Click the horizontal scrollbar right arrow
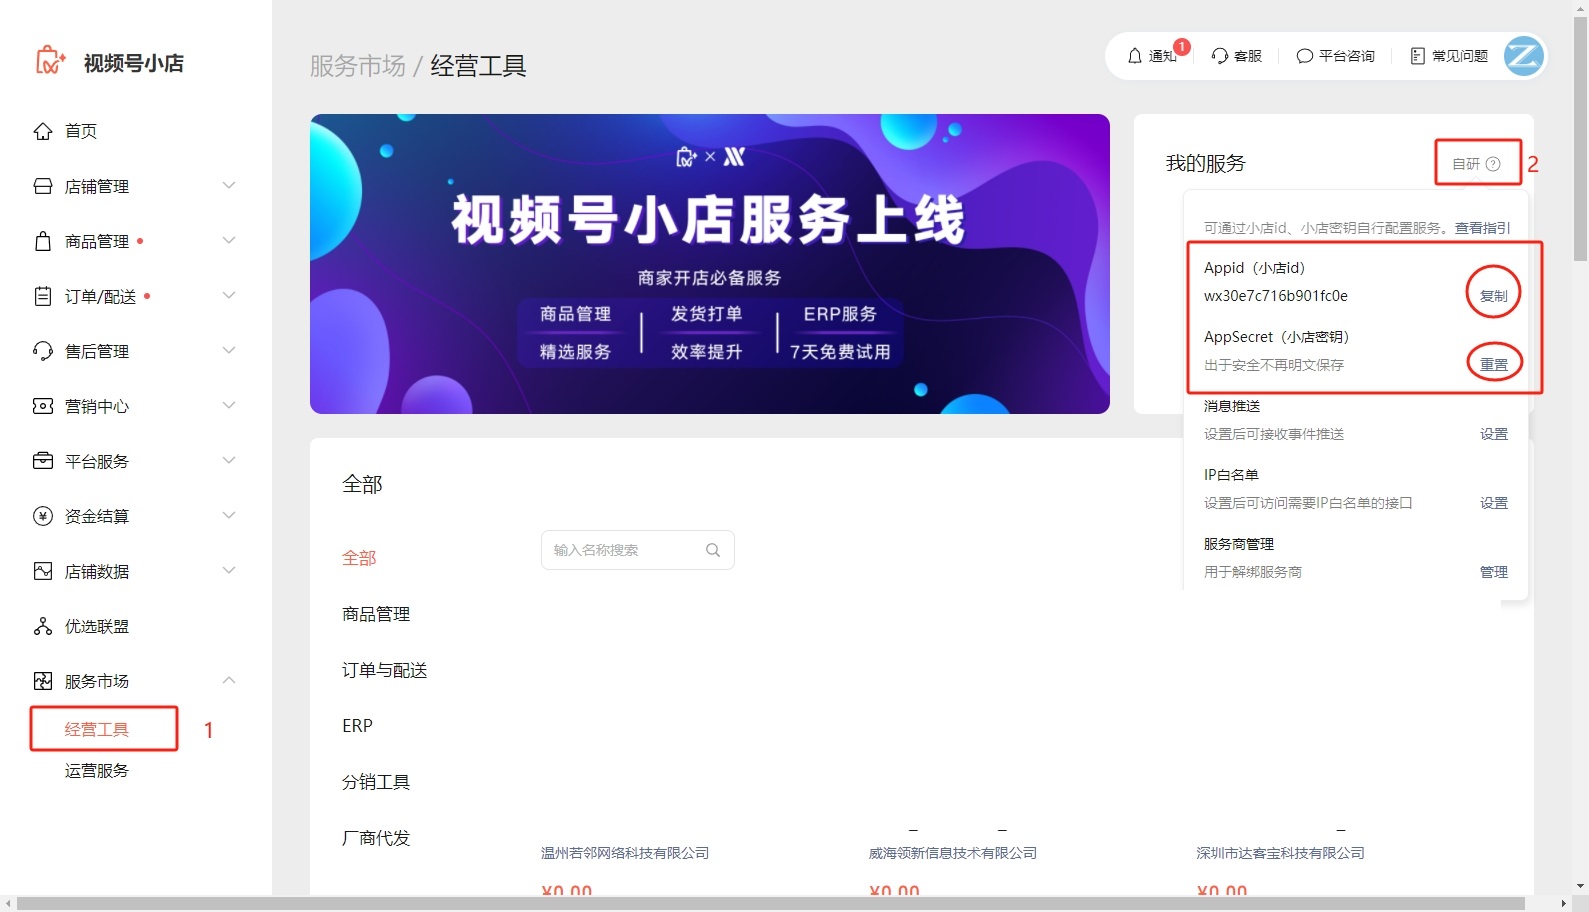Screen dimensions: 1589x912 coord(1564,904)
